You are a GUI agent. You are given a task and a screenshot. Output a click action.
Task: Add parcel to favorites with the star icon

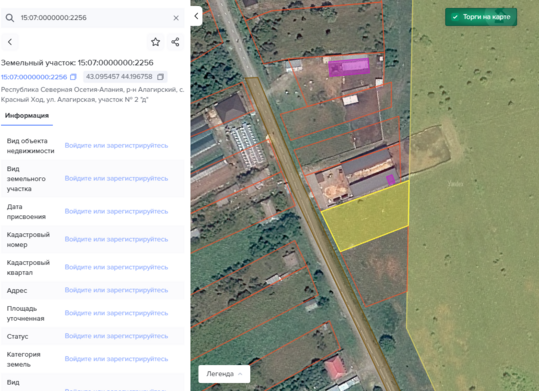tap(155, 42)
